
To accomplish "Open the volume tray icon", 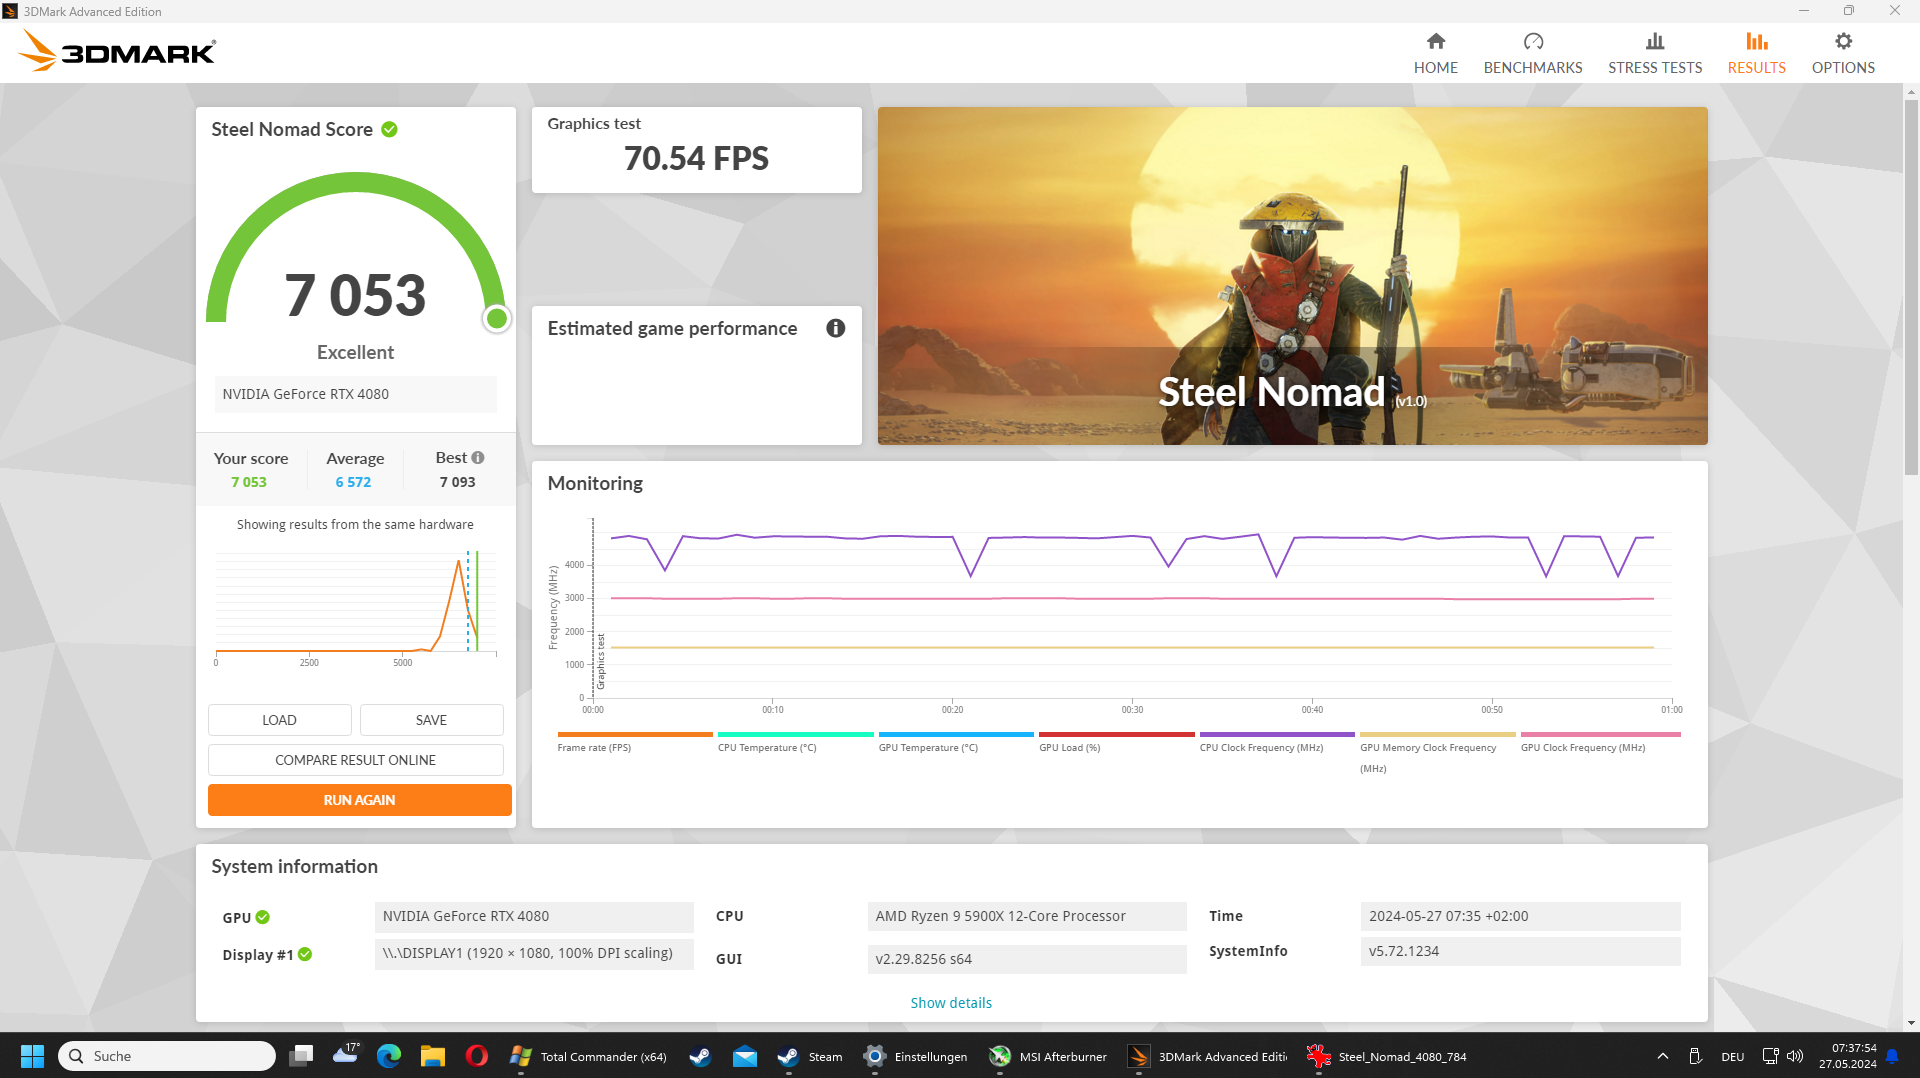I will coord(1795,1056).
